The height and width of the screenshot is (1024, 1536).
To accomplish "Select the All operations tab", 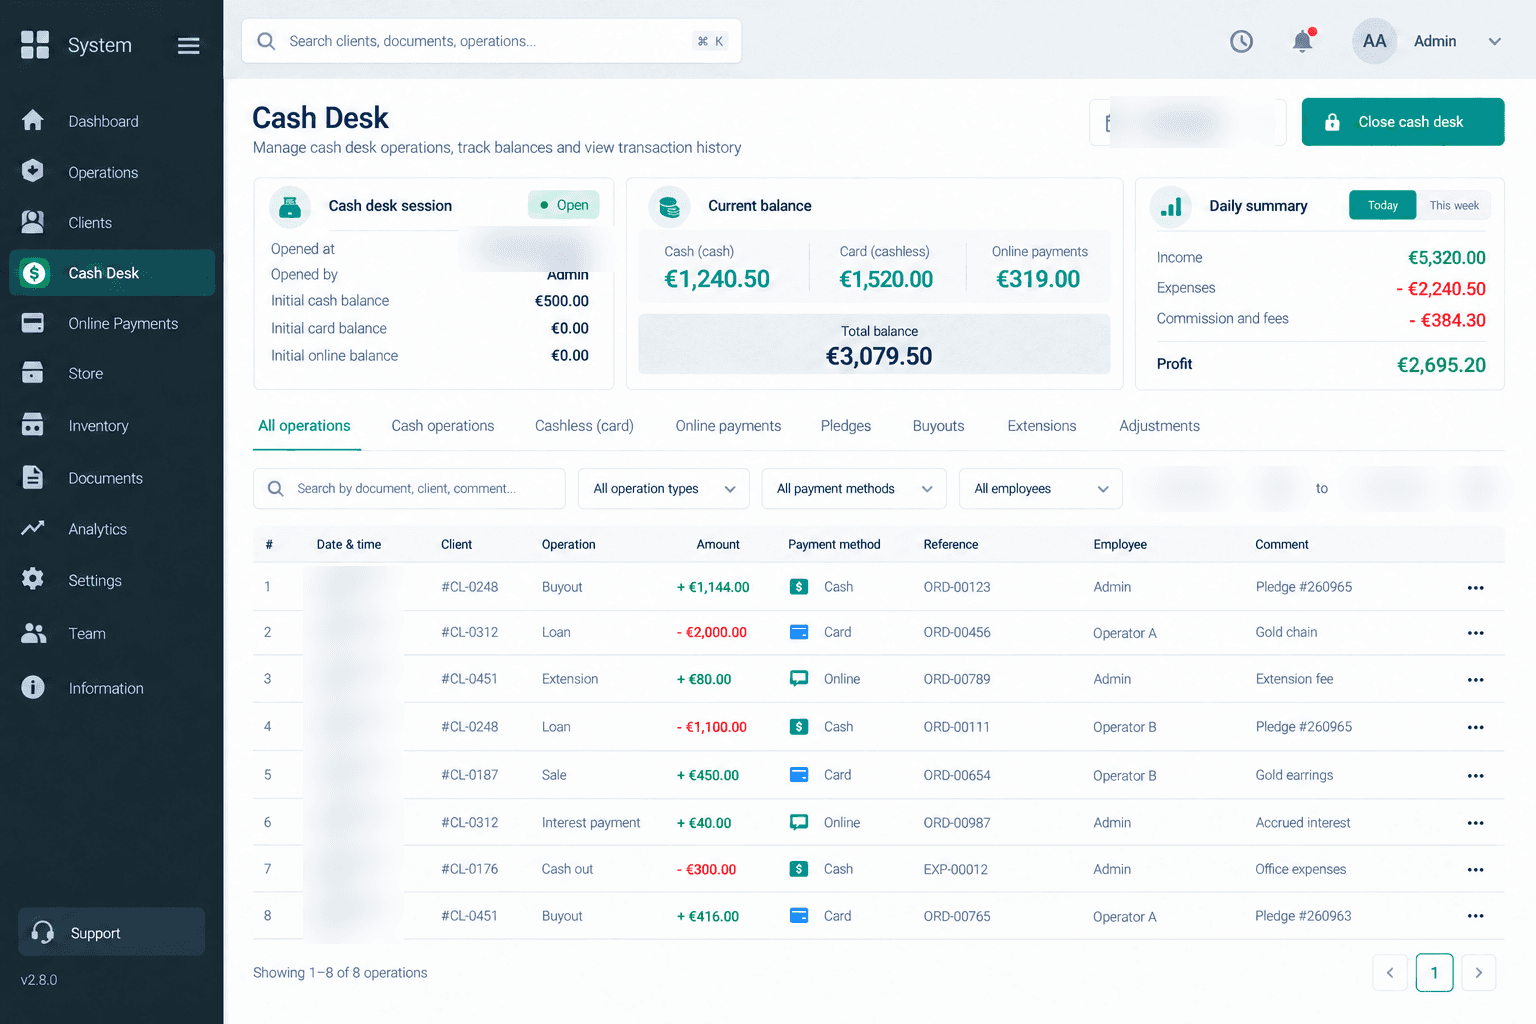I will pyautogui.click(x=304, y=426).
